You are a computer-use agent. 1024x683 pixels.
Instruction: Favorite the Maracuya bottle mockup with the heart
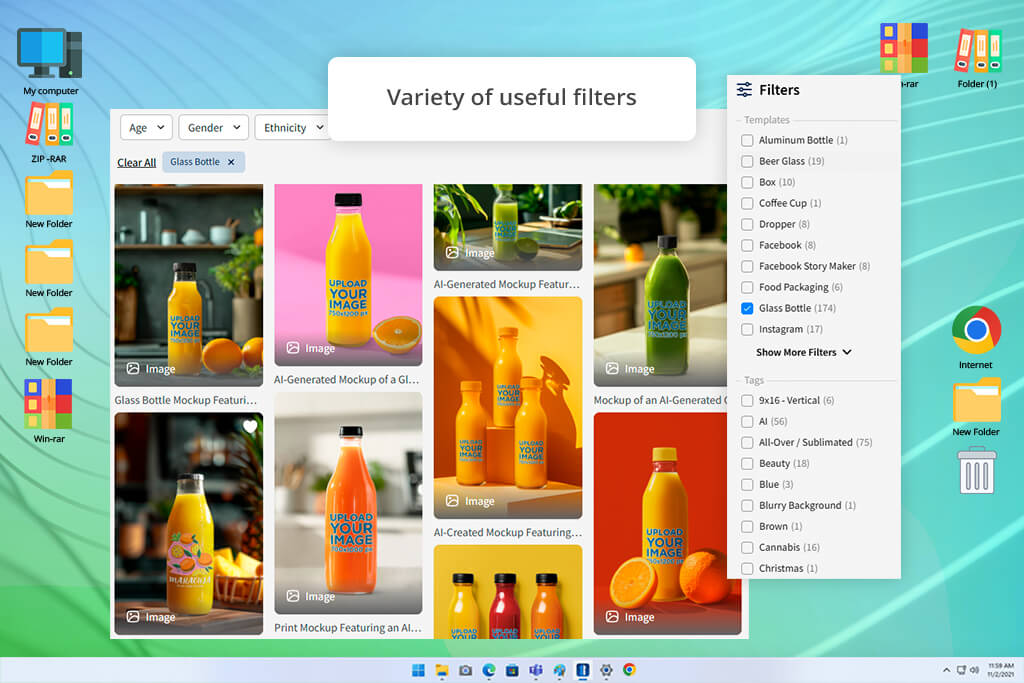(249, 426)
